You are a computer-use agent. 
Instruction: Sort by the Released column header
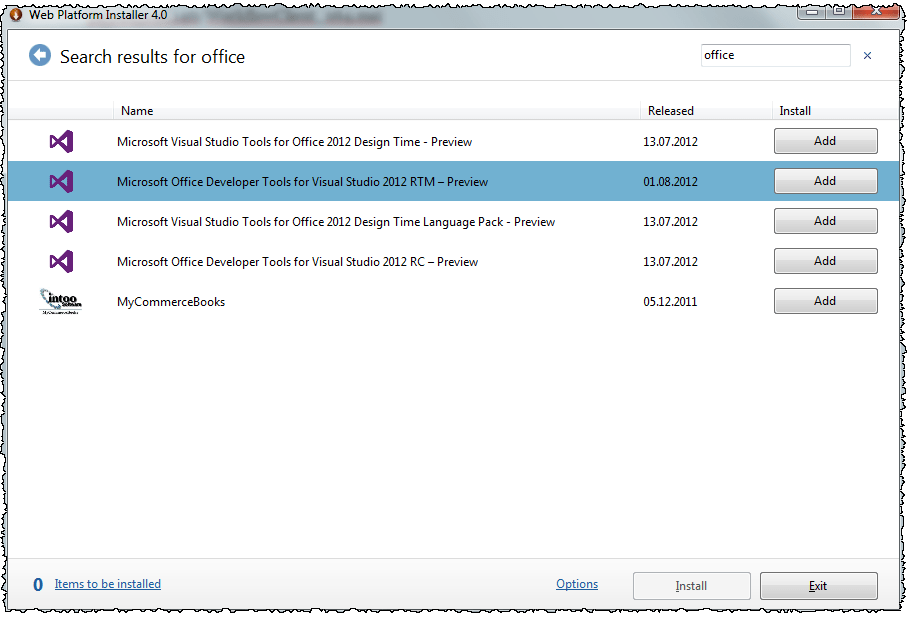[705, 111]
